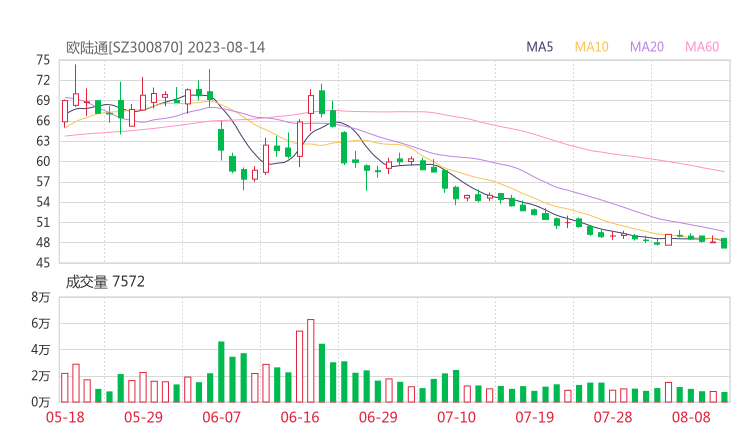Click the 07-10 date axis label
This screenshot has height=440, width=740.
[456, 417]
